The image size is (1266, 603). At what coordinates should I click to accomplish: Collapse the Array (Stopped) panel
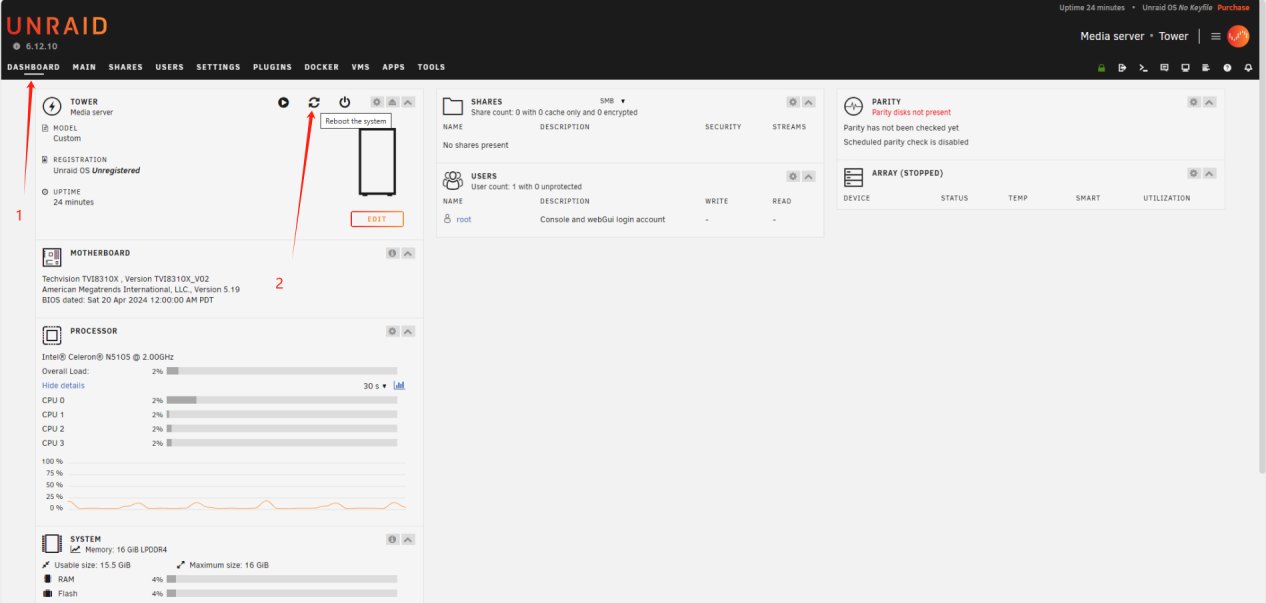pyautogui.click(x=1210, y=173)
